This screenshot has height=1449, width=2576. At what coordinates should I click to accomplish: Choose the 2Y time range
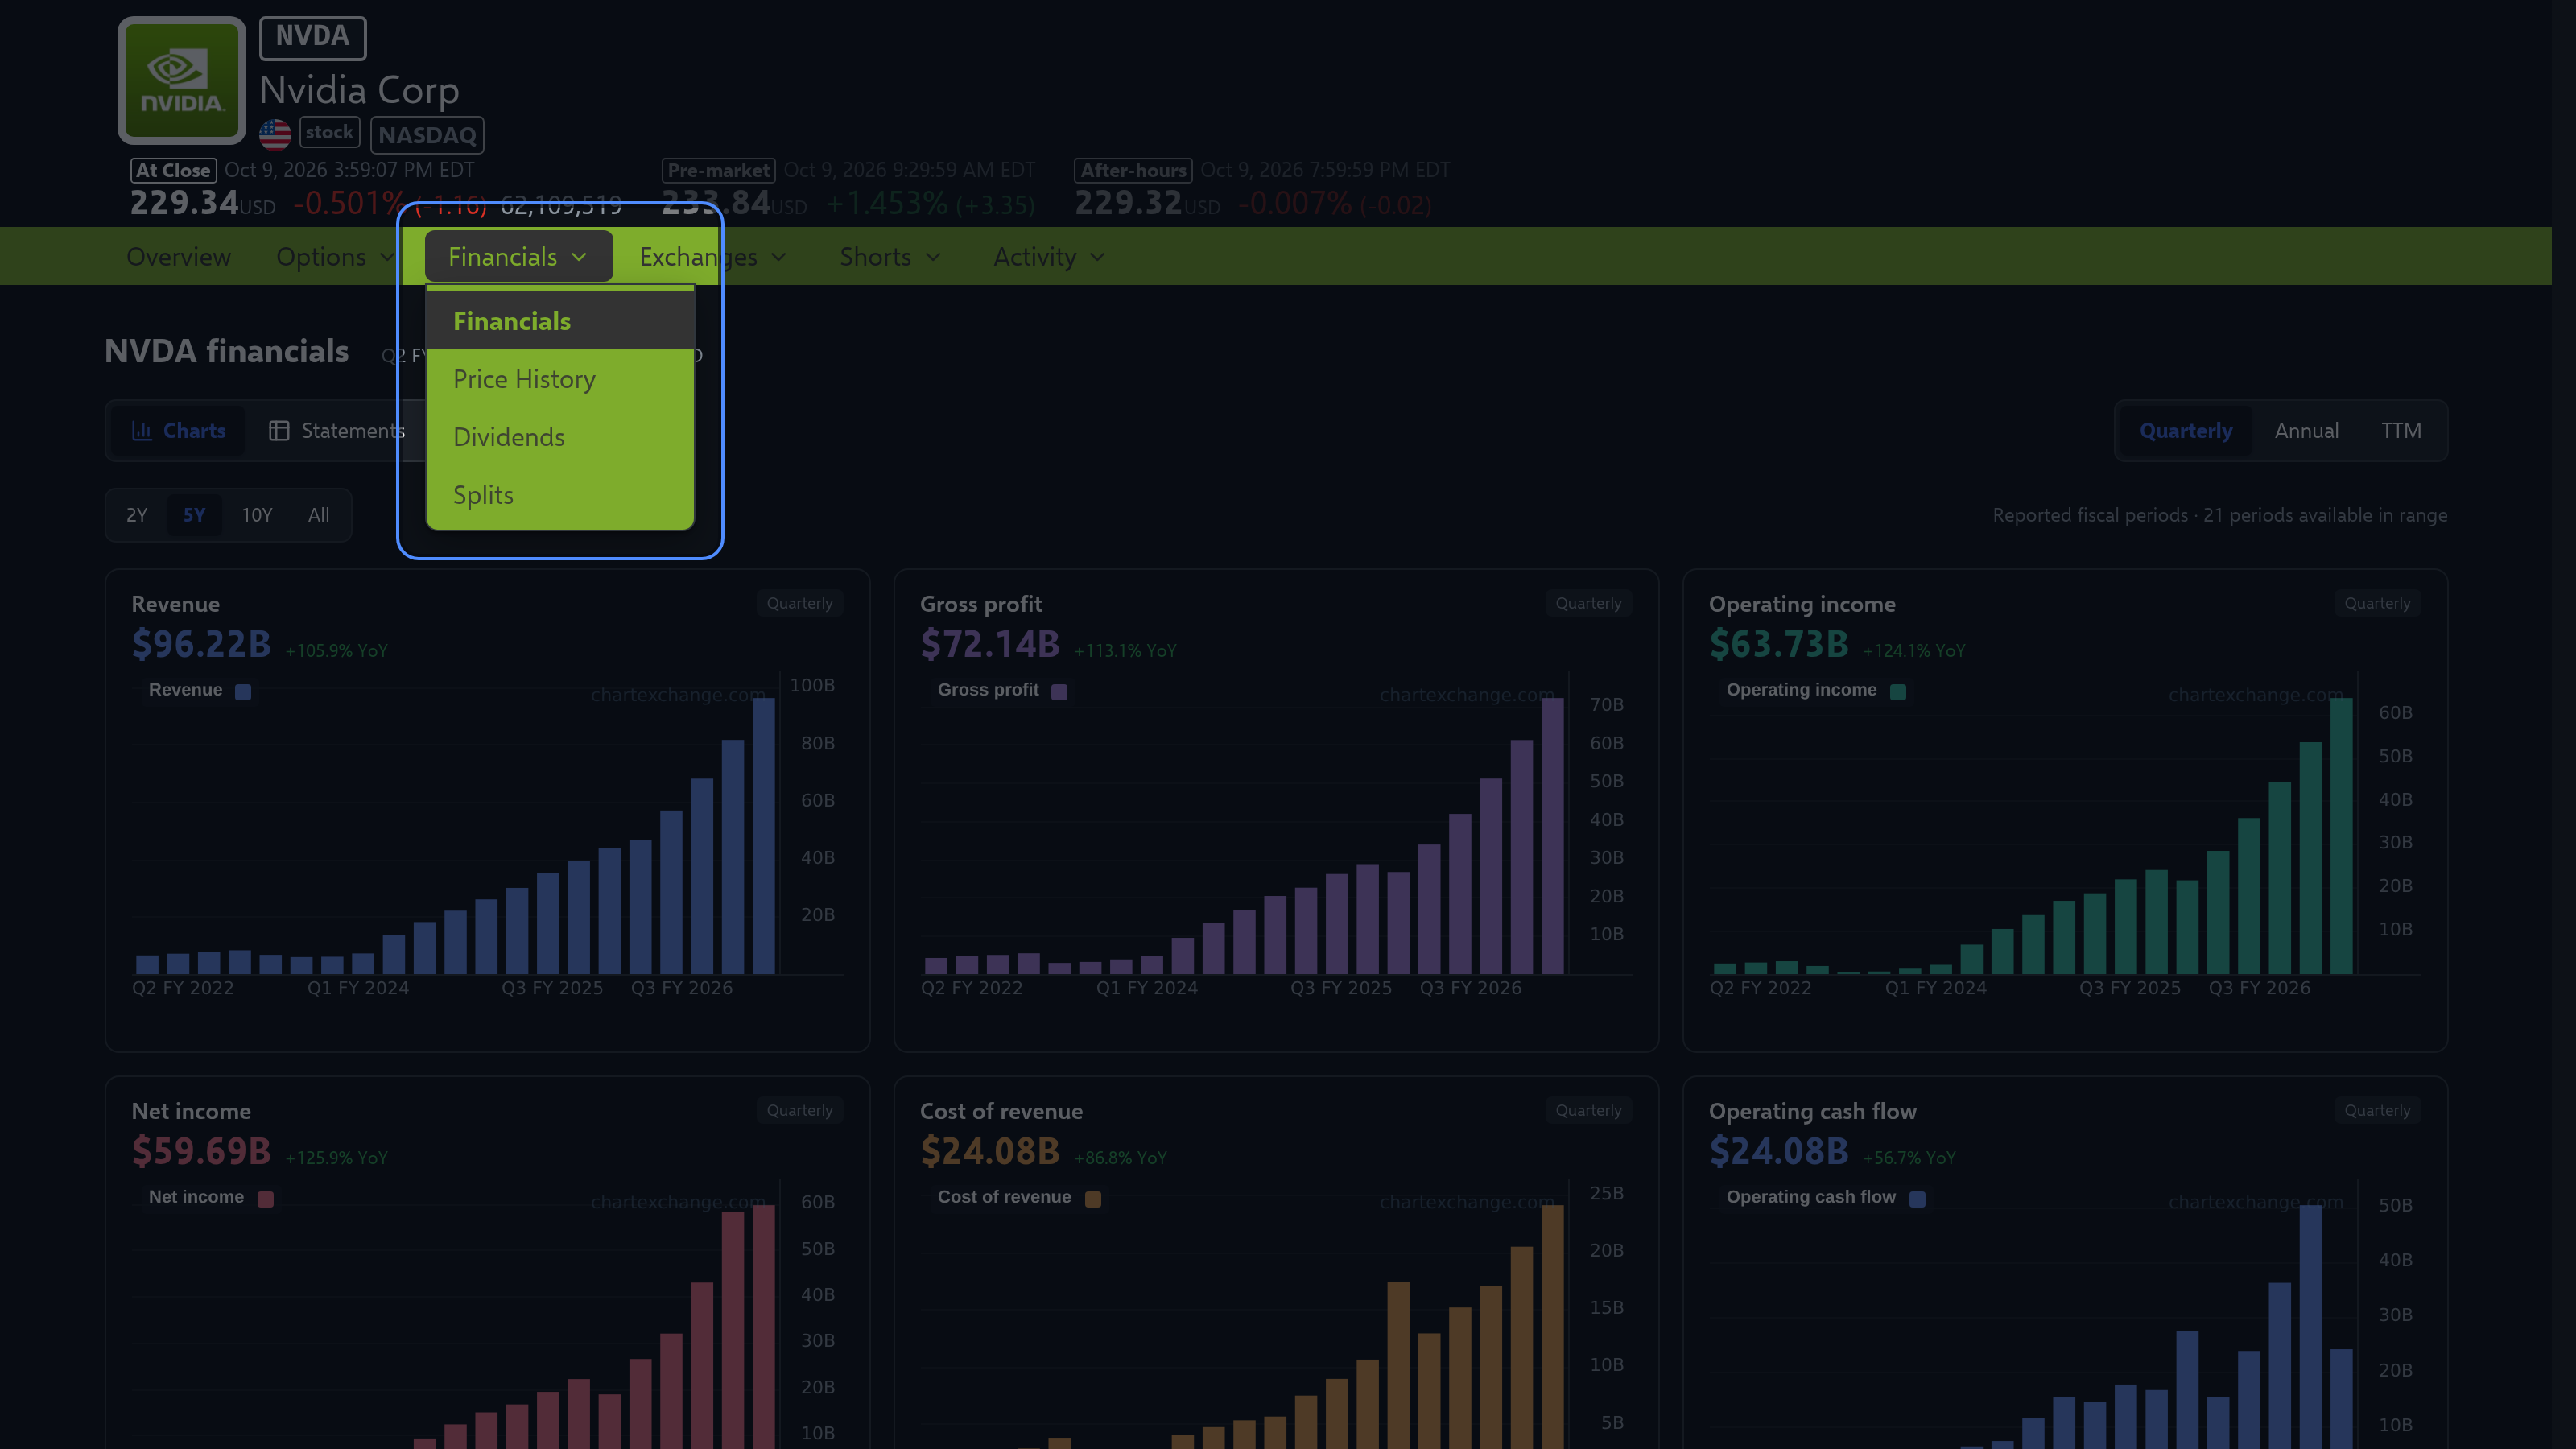[137, 515]
